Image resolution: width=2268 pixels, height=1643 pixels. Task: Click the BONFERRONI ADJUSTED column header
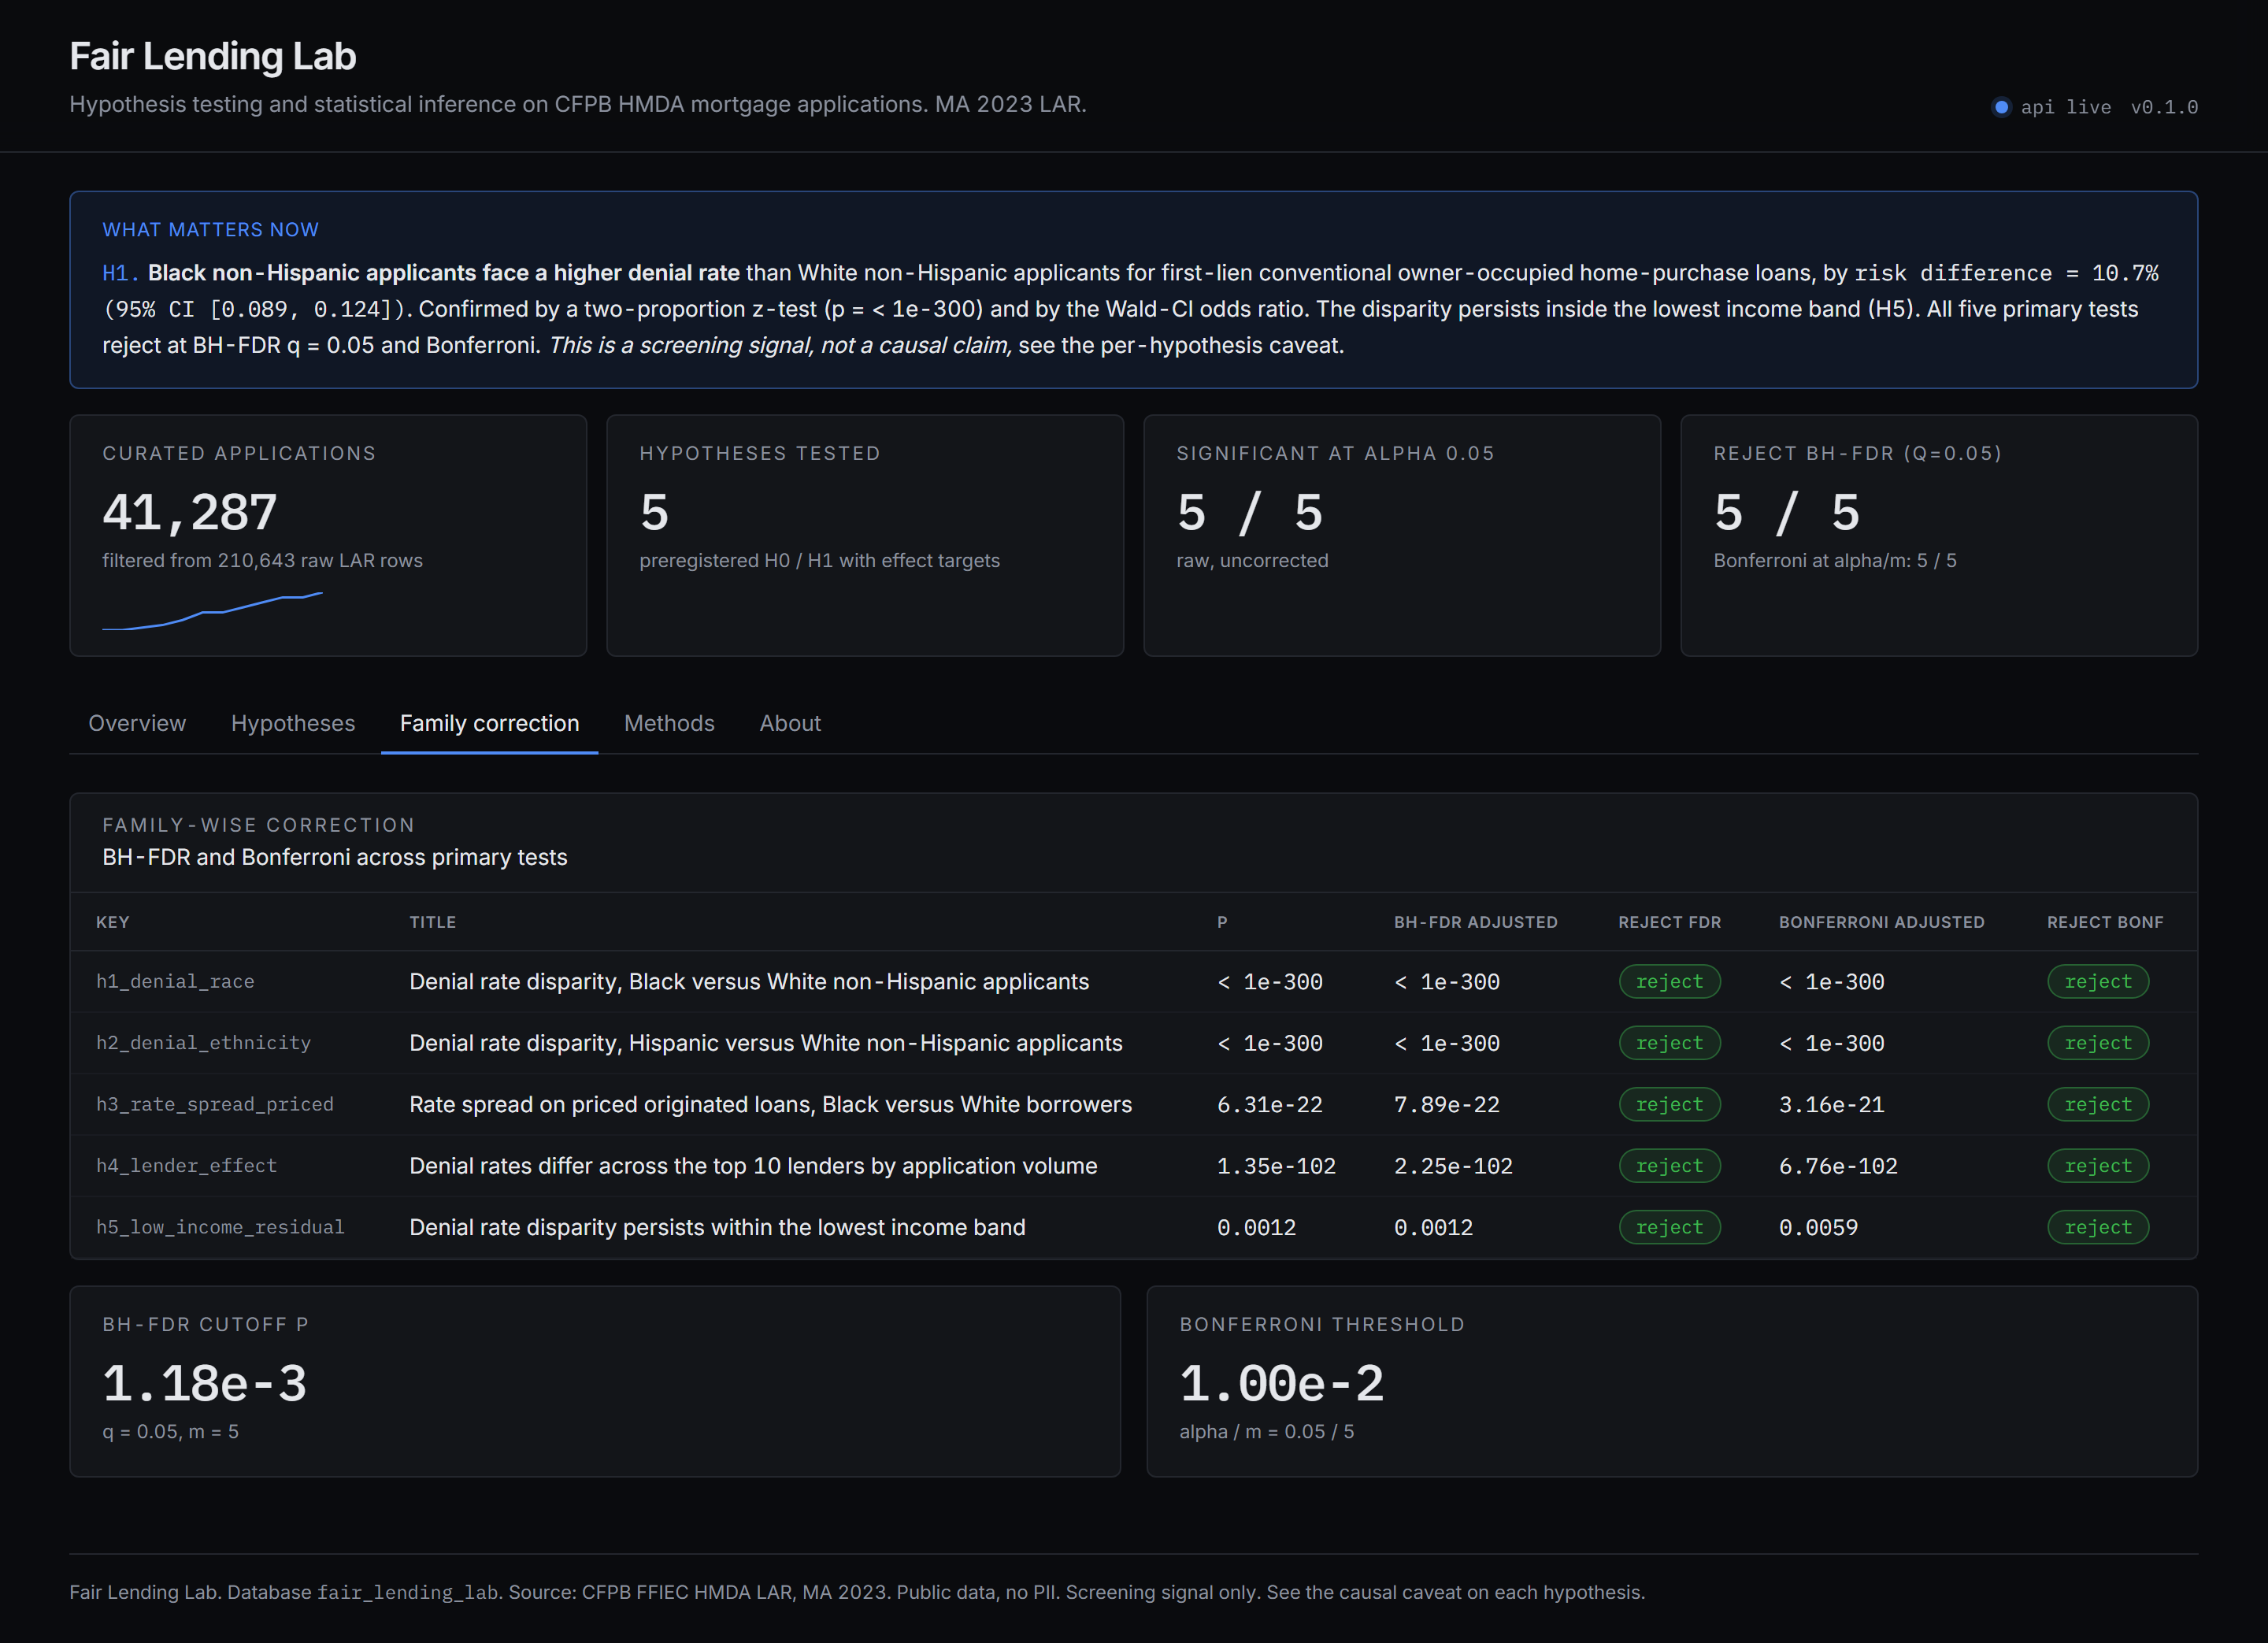1881,922
